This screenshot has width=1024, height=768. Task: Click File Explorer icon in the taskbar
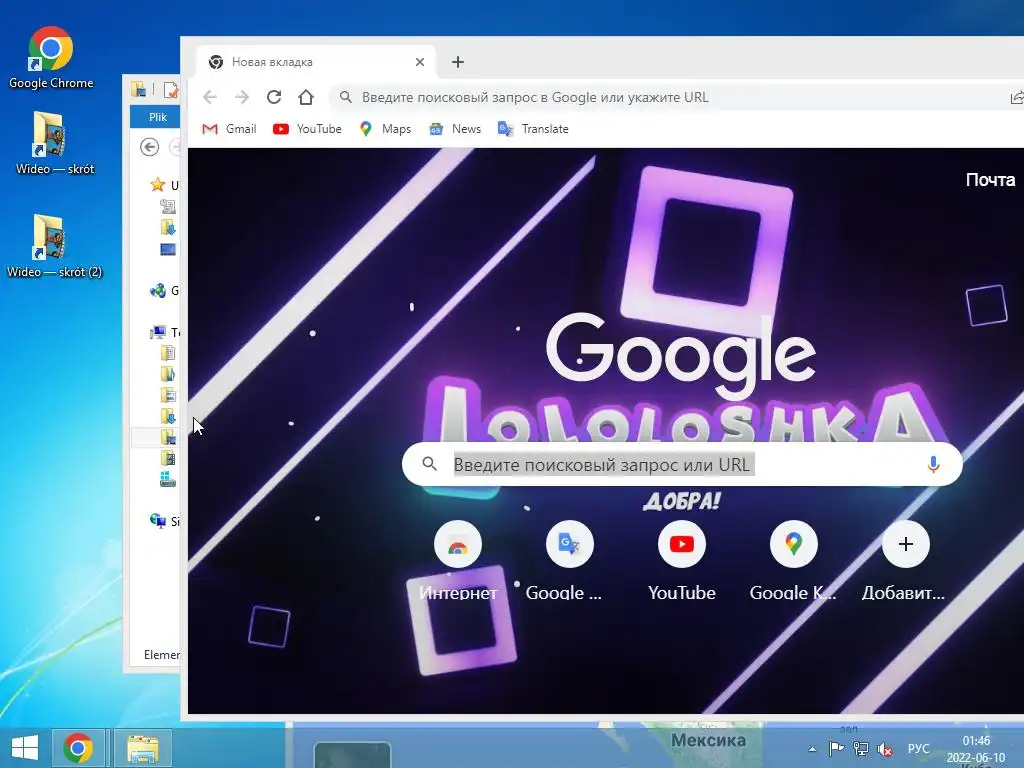pos(143,747)
